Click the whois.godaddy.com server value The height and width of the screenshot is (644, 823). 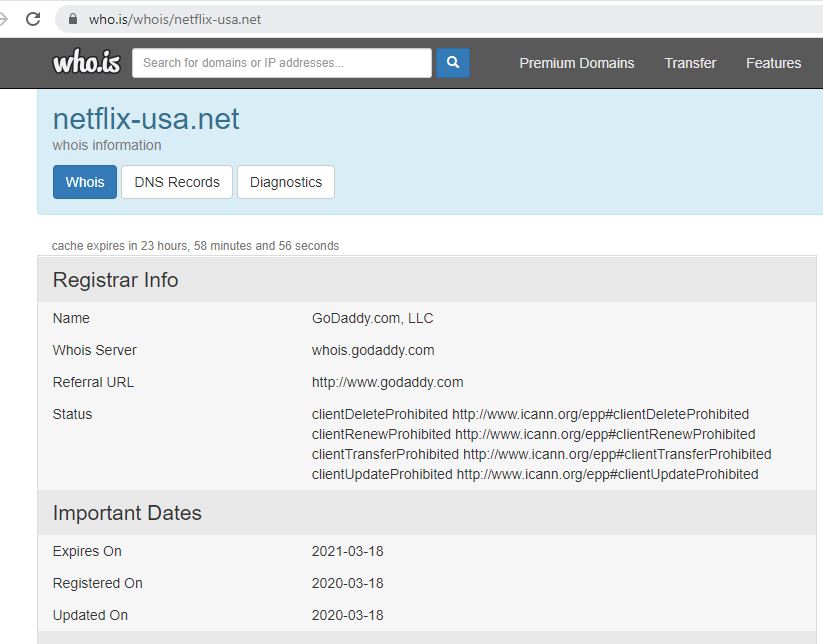coord(373,350)
